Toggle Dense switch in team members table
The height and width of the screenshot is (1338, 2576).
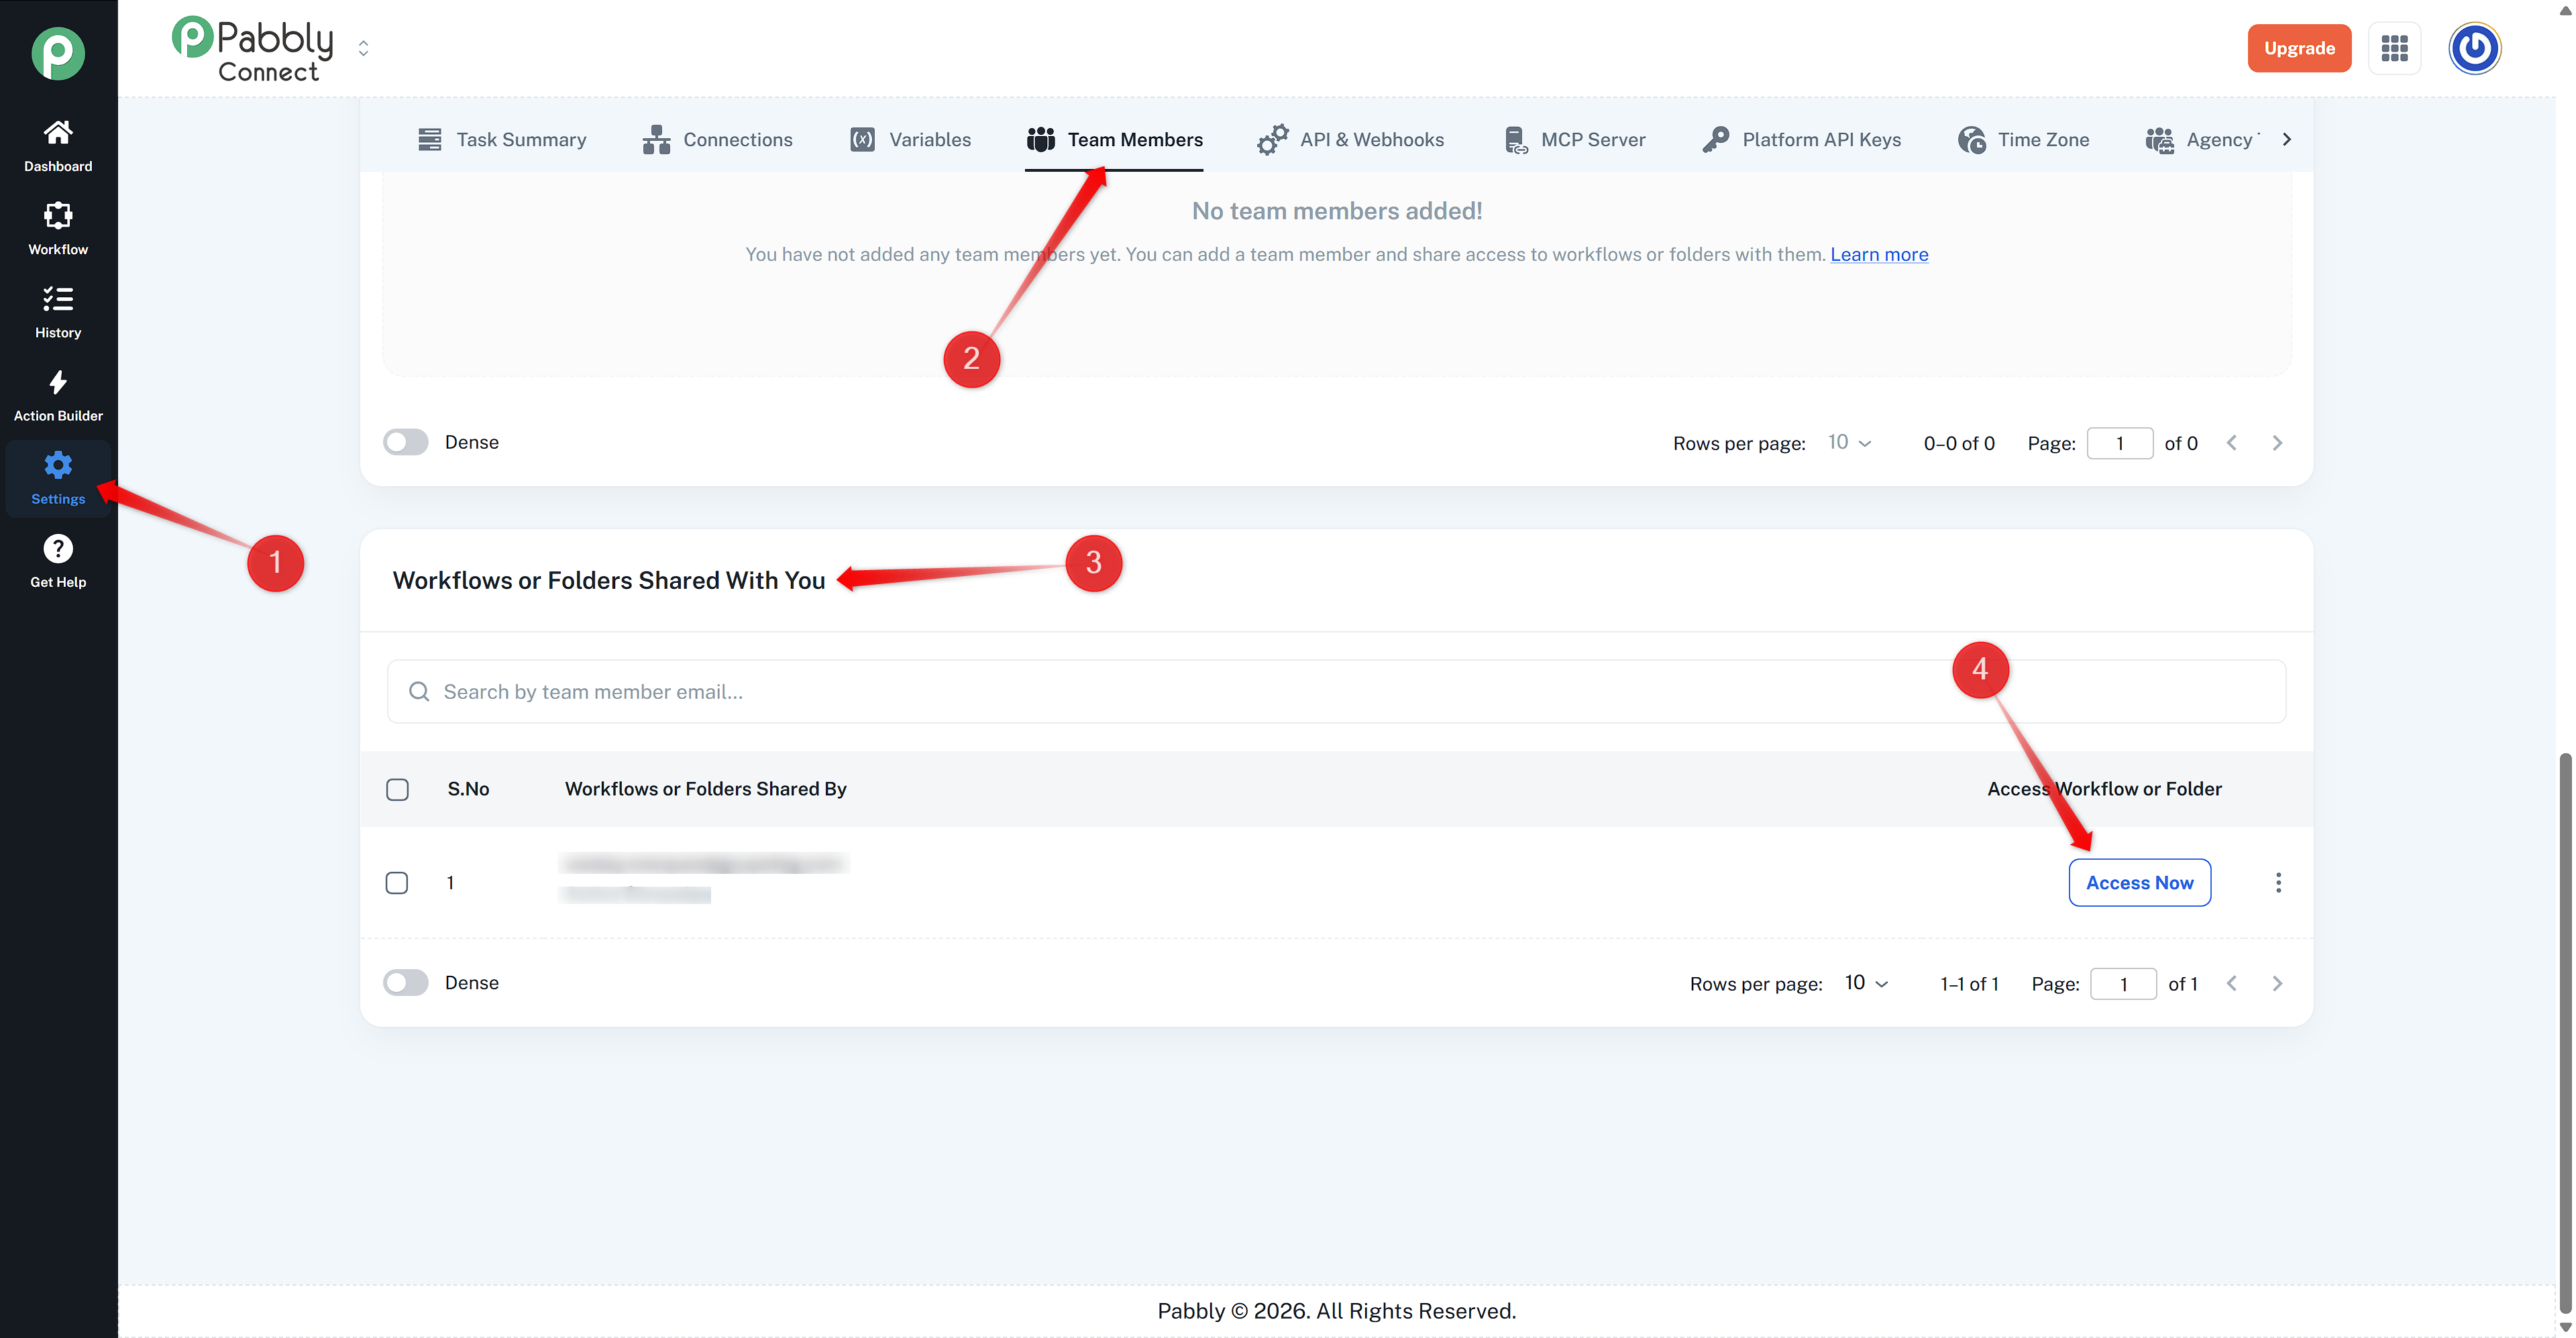click(x=405, y=442)
